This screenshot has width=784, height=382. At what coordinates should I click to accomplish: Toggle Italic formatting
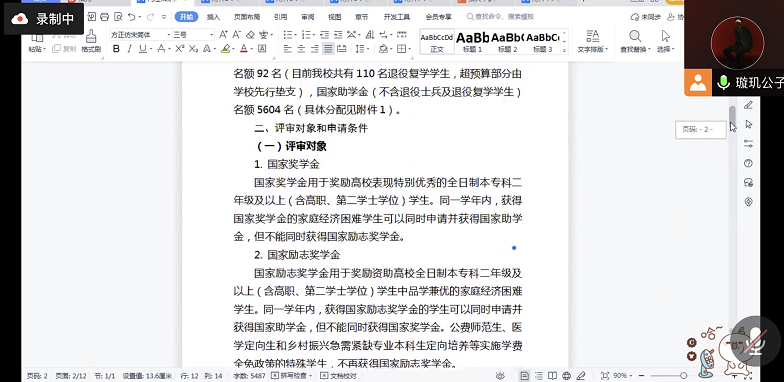pos(130,49)
